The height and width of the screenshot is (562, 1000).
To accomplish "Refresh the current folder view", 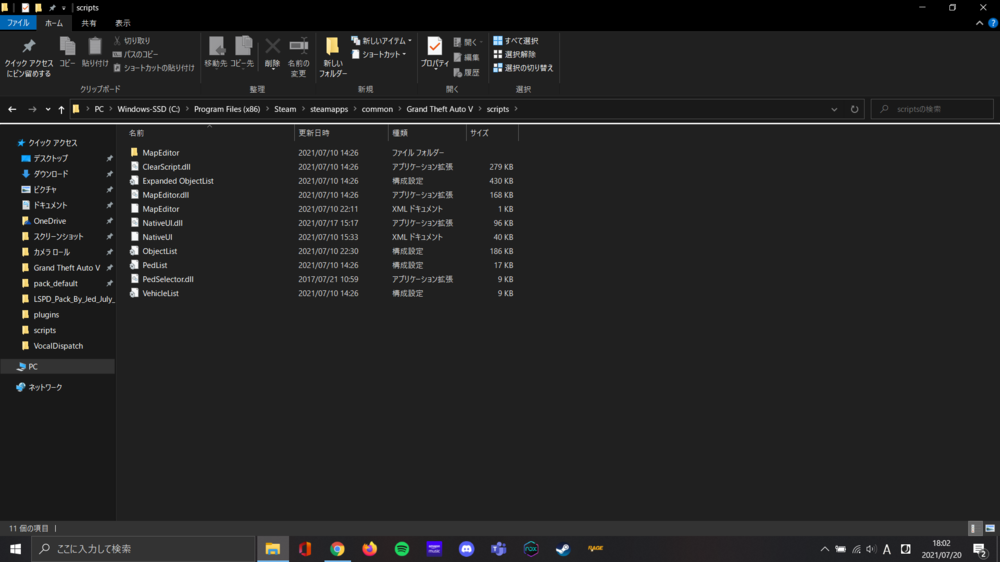I will click(x=855, y=109).
